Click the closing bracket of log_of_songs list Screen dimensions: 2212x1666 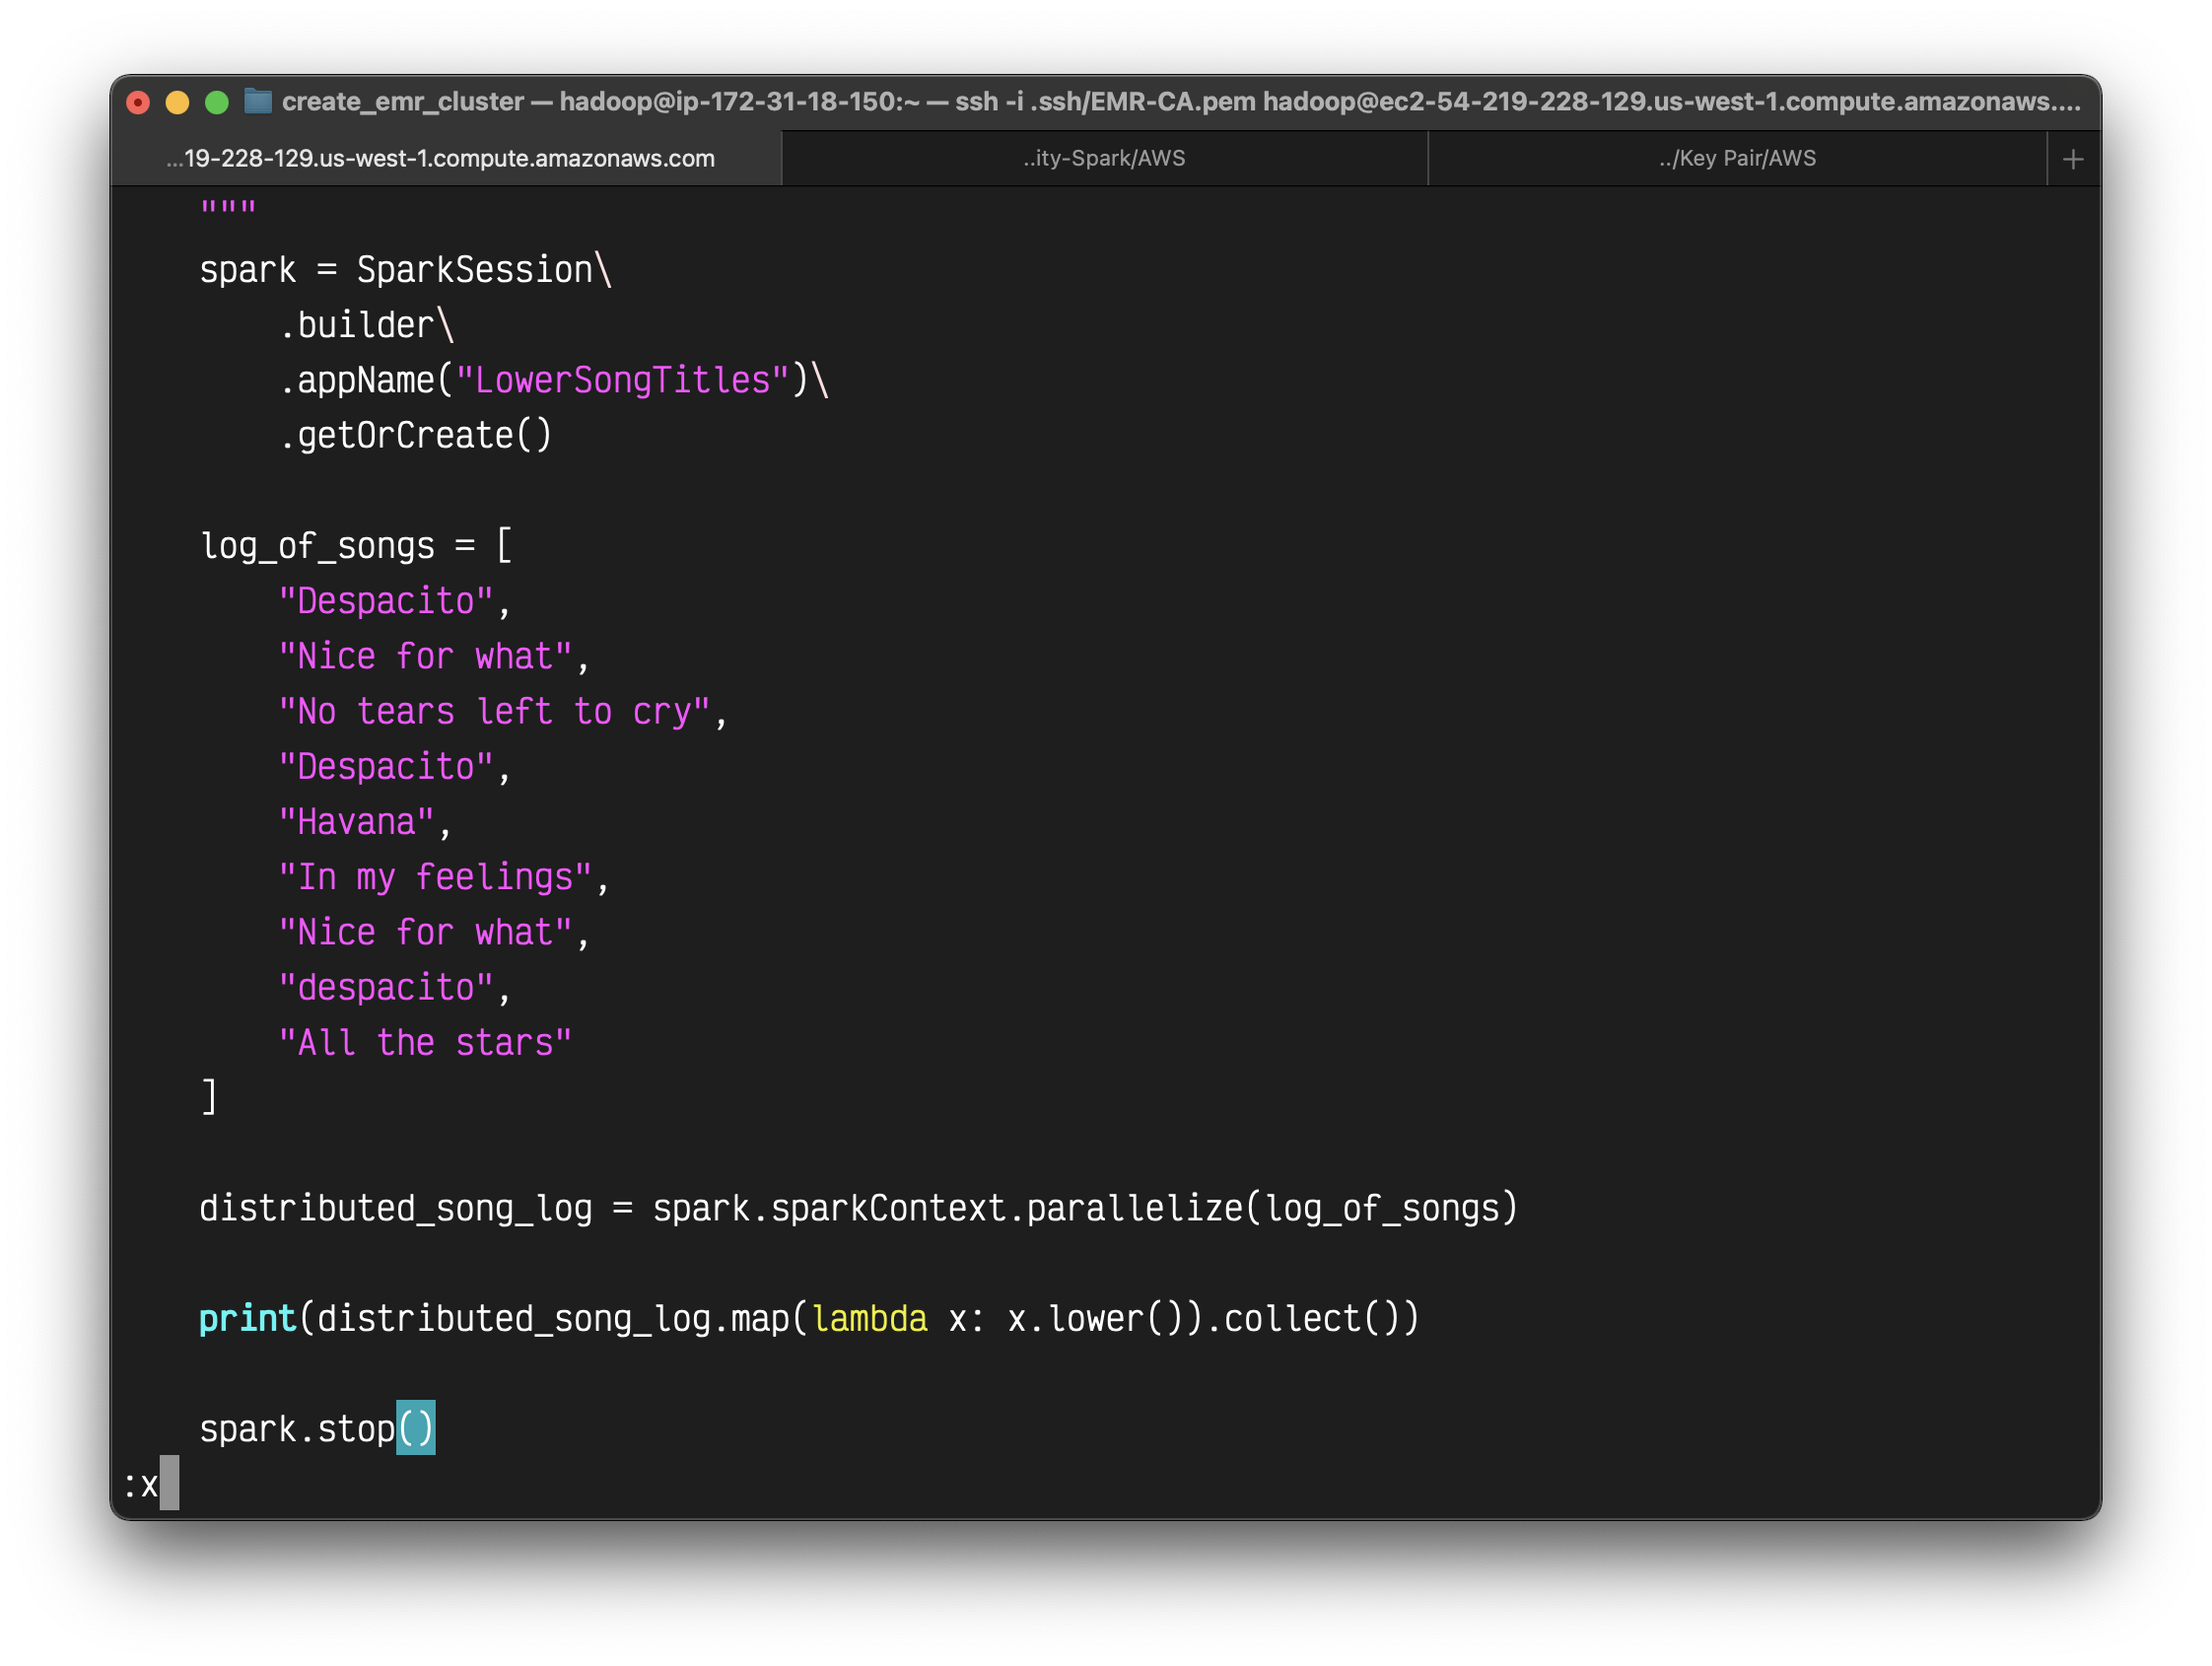point(209,1097)
